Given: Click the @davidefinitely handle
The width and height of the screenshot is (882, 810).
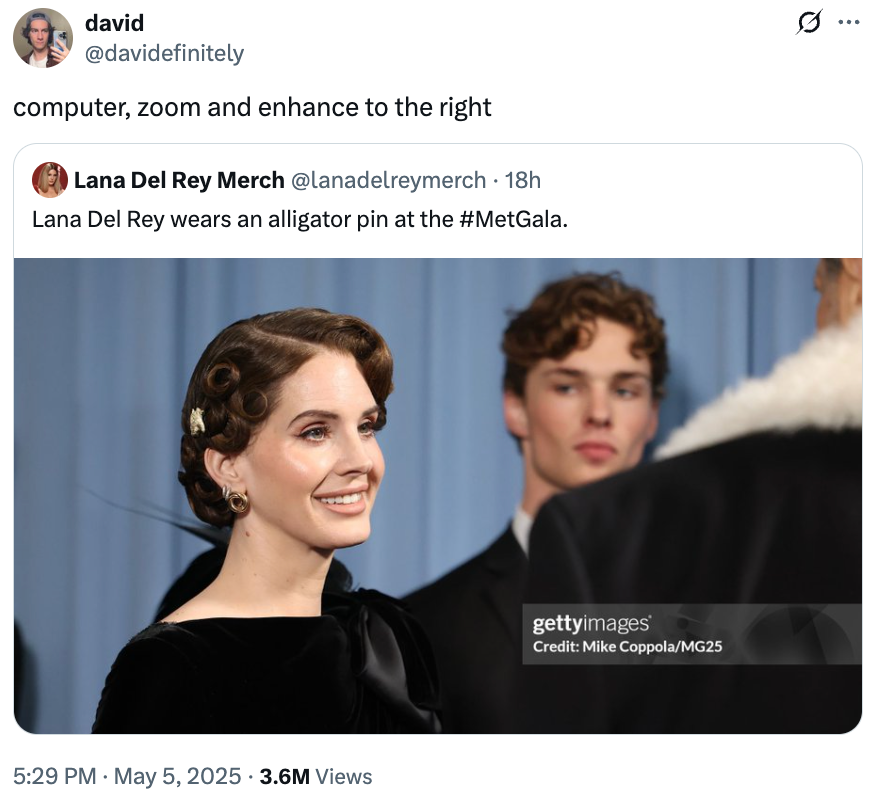Looking at the screenshot, I should 164,53.
